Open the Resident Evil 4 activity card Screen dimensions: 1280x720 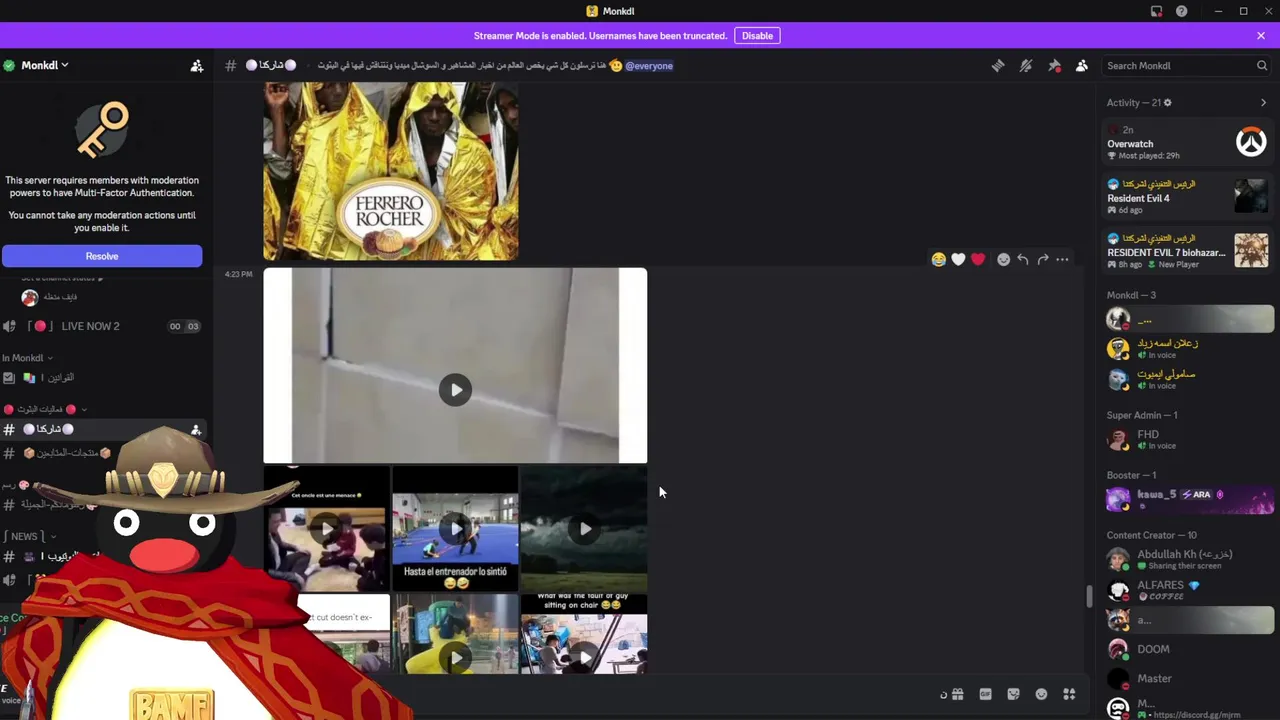point(1187,197)
